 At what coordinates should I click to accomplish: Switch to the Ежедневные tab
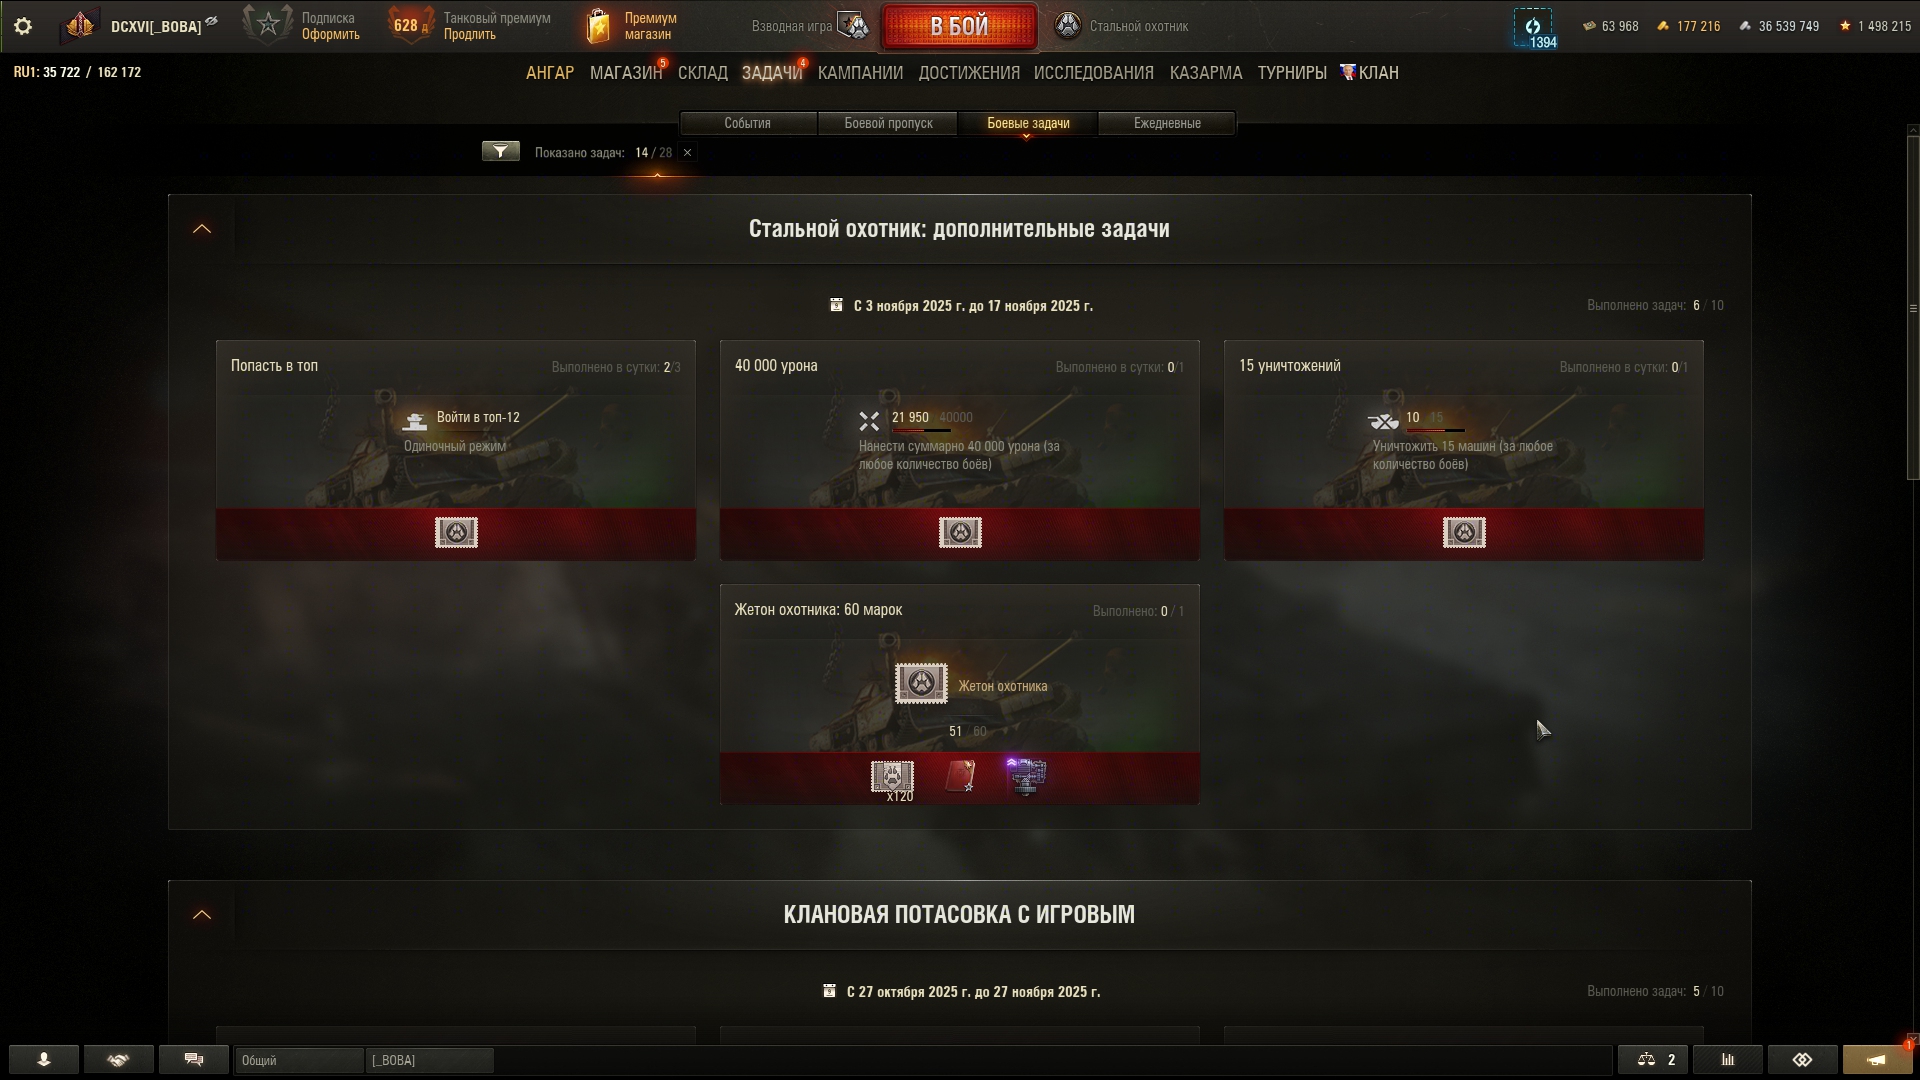(x=1167, y=123)
